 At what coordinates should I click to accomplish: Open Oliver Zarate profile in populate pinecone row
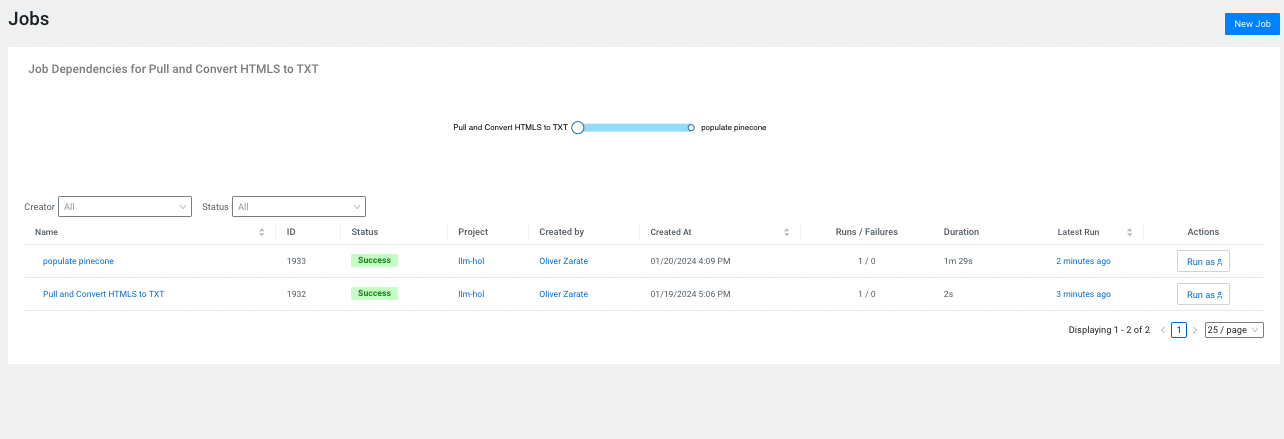pyautogui.click(x=564, y=261)
